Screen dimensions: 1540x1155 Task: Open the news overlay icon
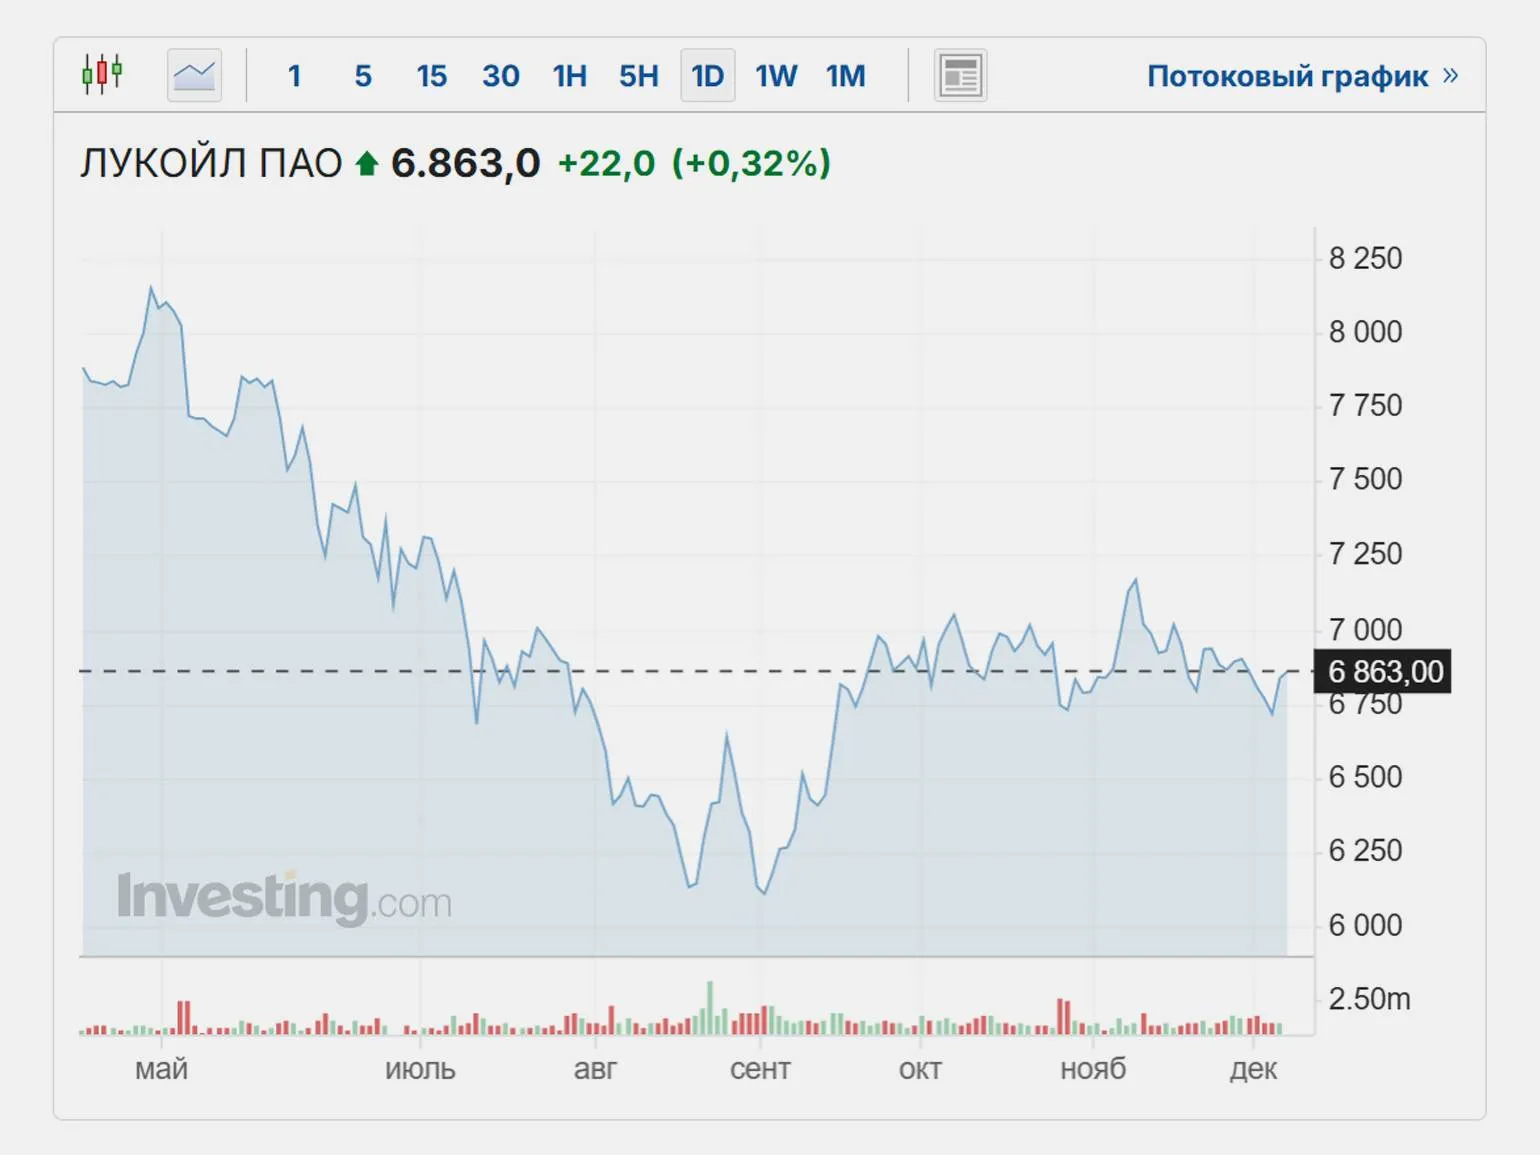(x=960, y=75)
